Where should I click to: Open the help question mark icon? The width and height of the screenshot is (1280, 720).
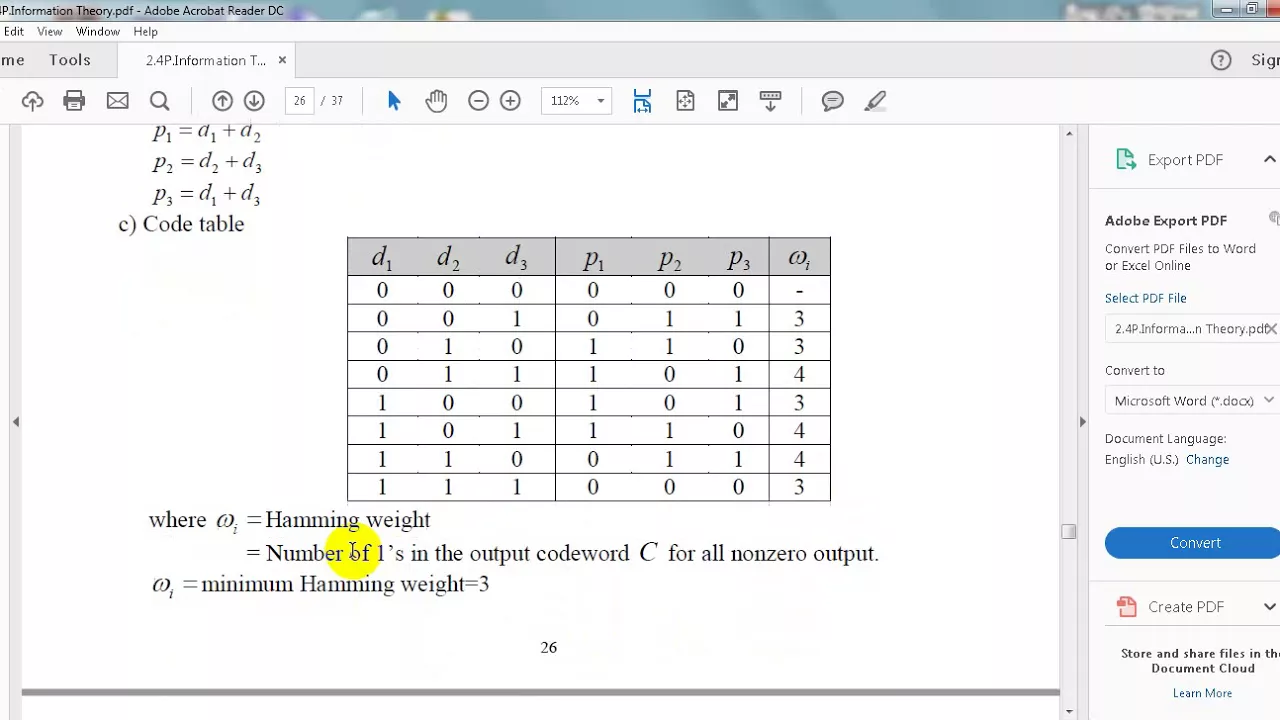[1221, 60]
